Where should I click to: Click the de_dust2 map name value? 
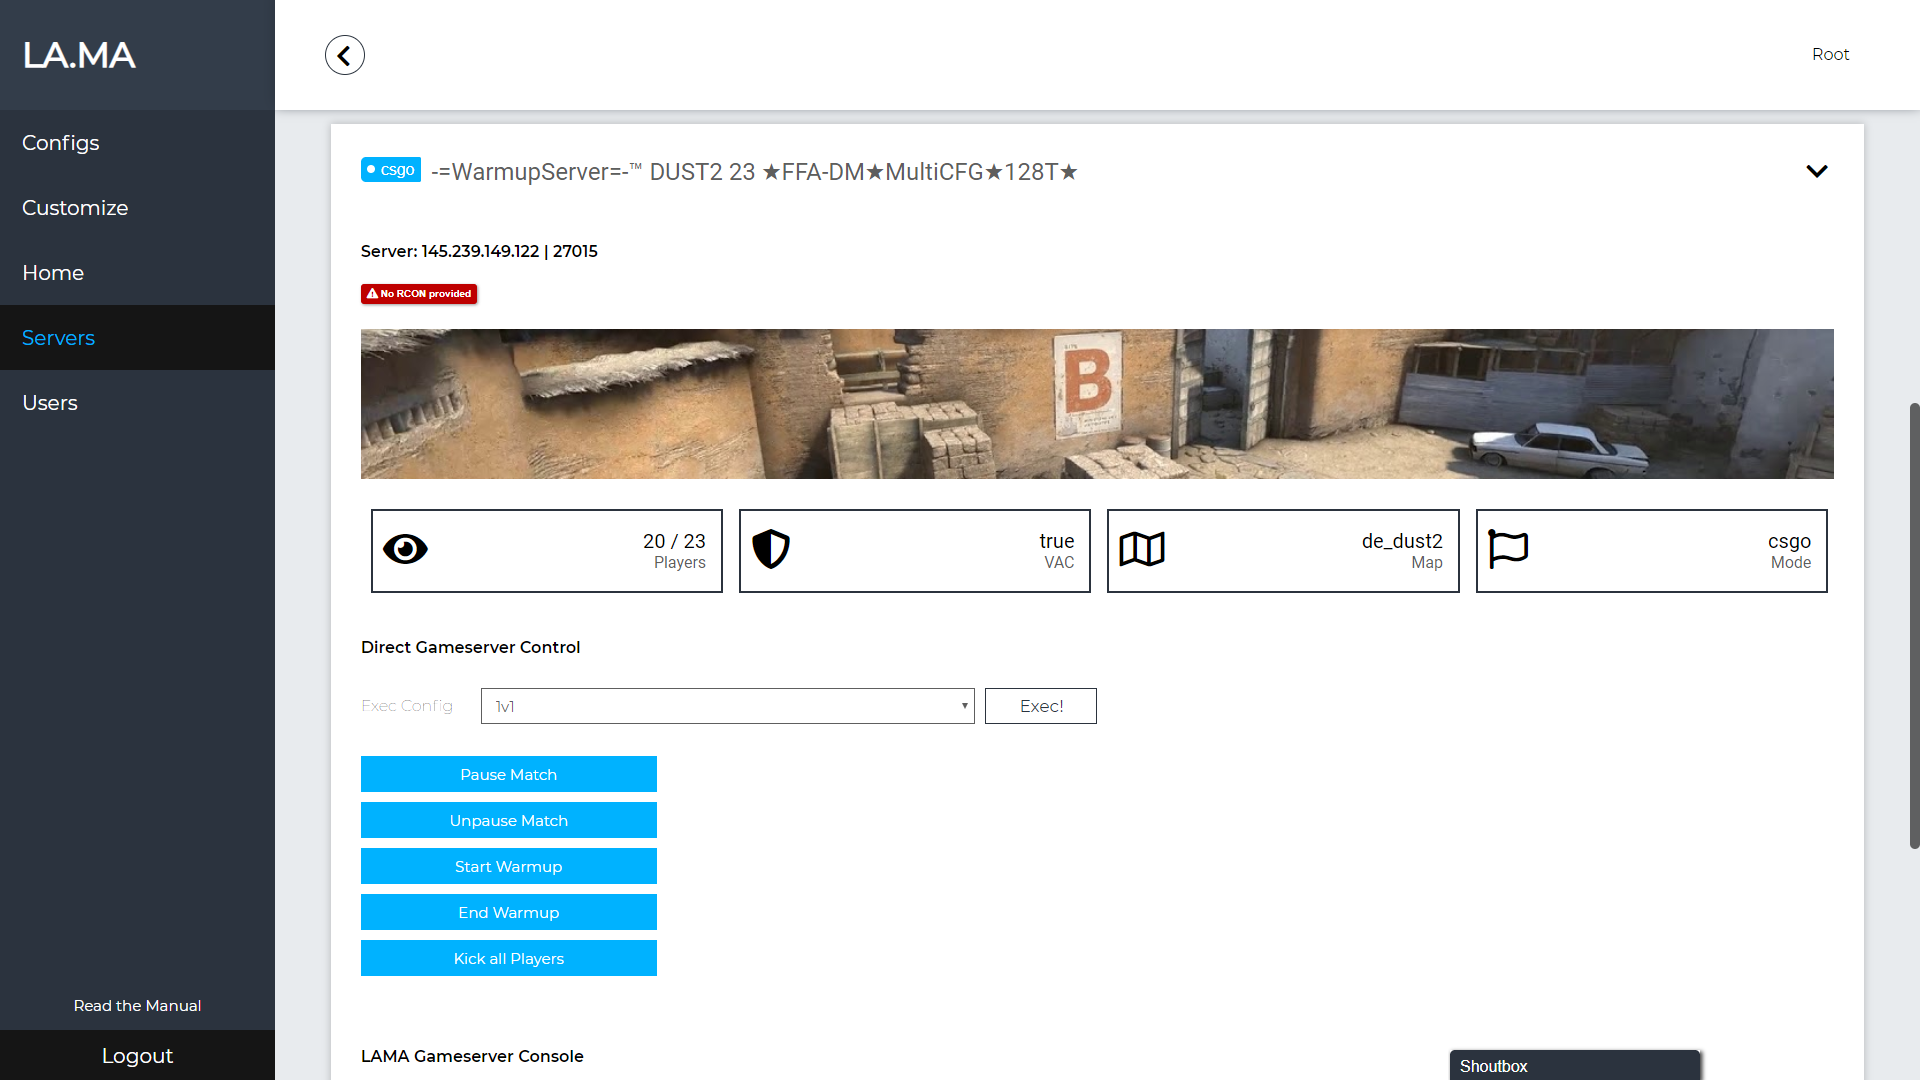[1402, 541]
